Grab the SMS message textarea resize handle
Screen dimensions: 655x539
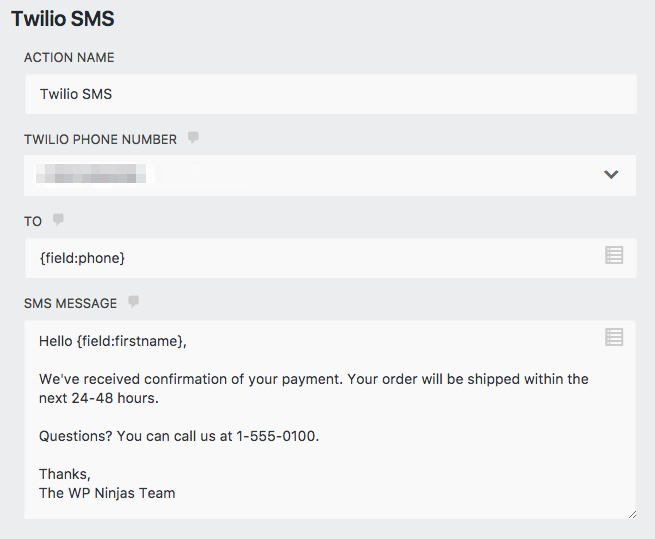pos(630,513)
